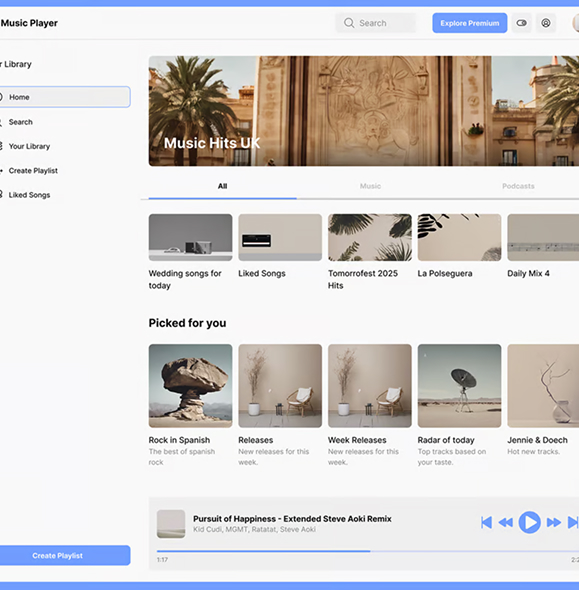Open Daily Mix 4 card image

click(543, 237)
